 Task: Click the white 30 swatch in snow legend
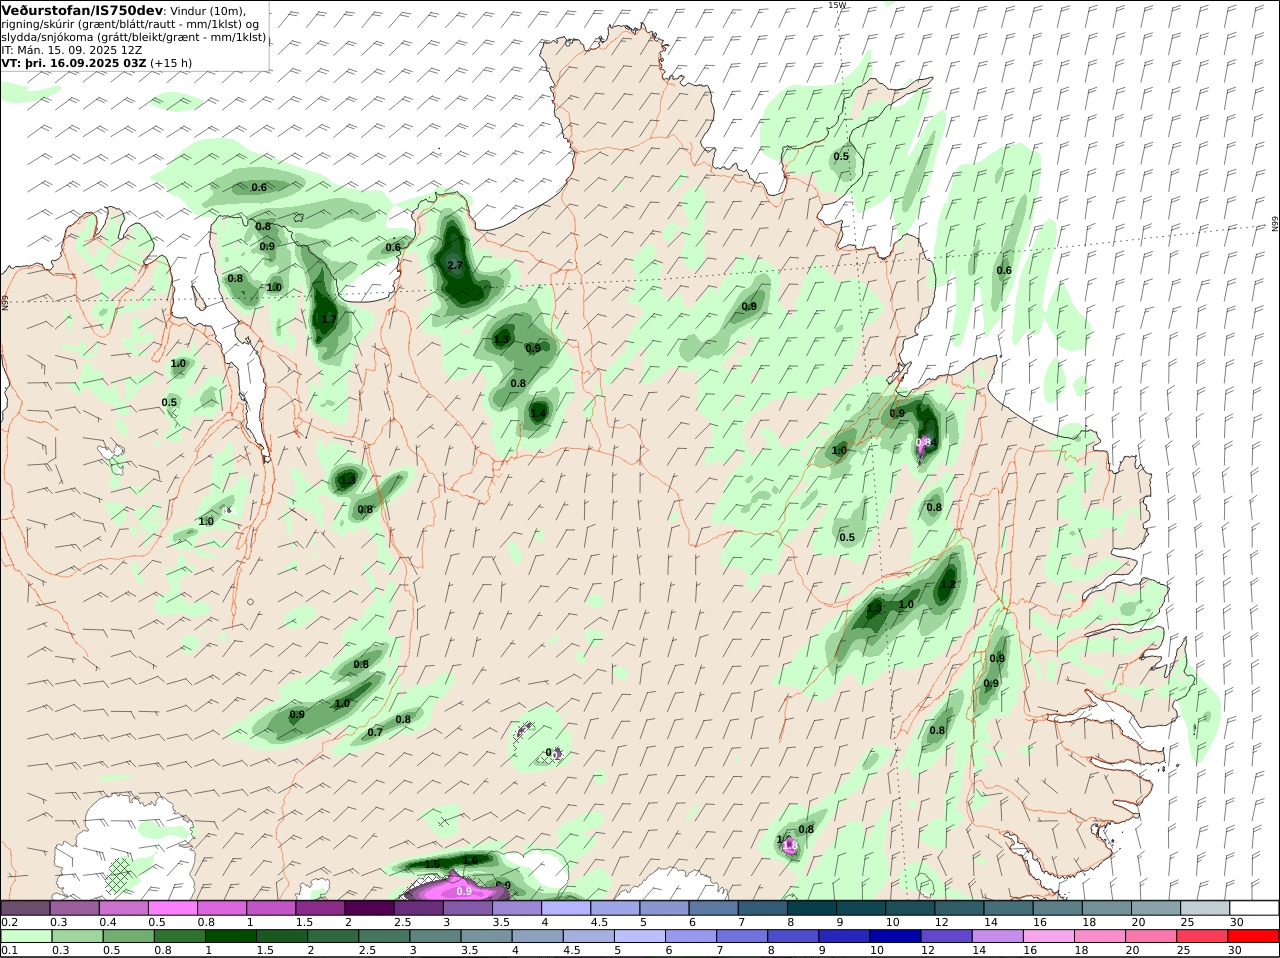(x=1254, y=908)
